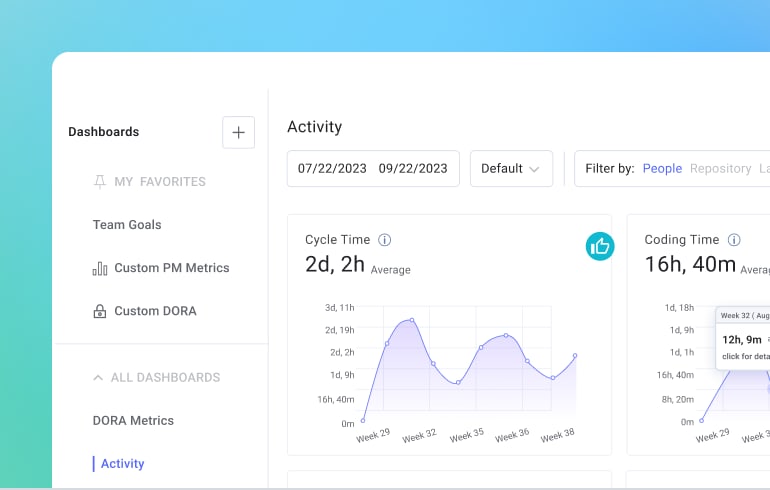This screenshot has width=770, height=490.
Task: Open the Default dropdown
Action: pyautogui.click(x=511, y=168)
